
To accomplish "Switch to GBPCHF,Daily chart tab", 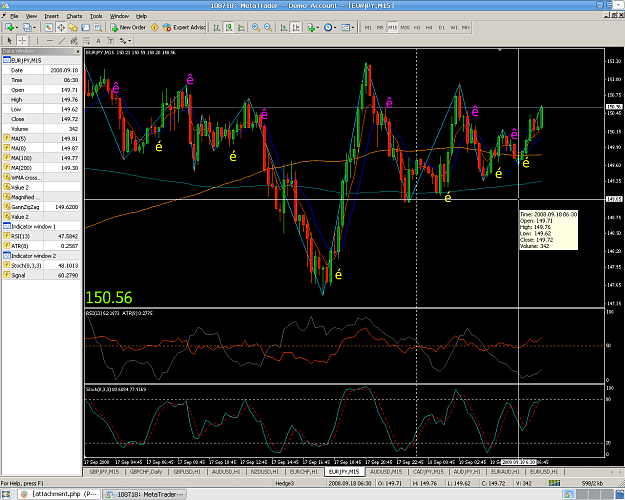I will 145,472.
